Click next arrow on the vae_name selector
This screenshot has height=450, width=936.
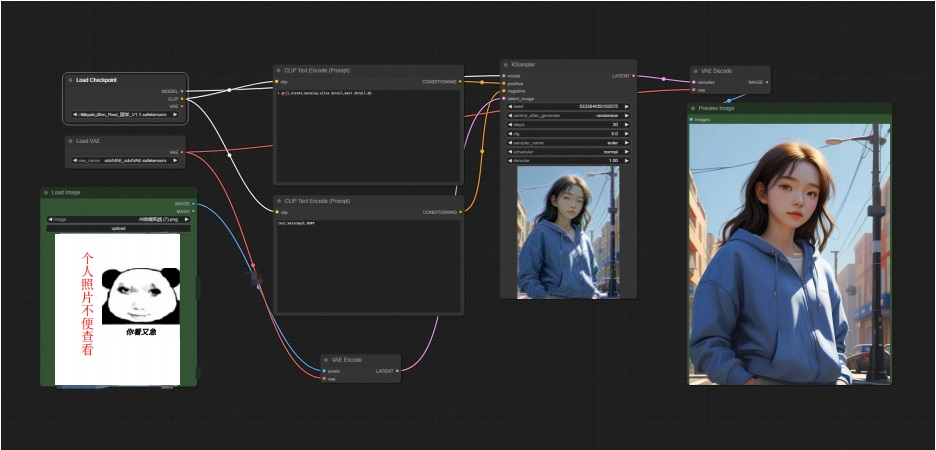(x=176, y=160)
